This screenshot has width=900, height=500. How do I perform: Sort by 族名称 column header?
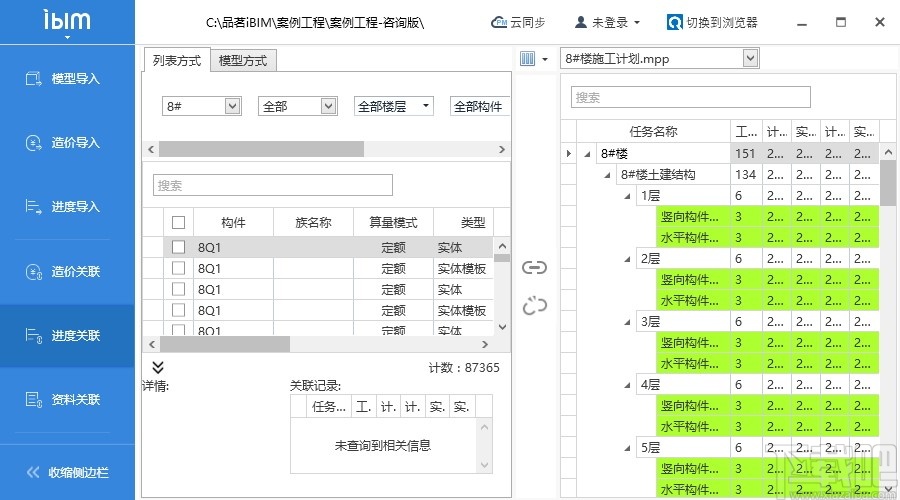pos(313,222)
